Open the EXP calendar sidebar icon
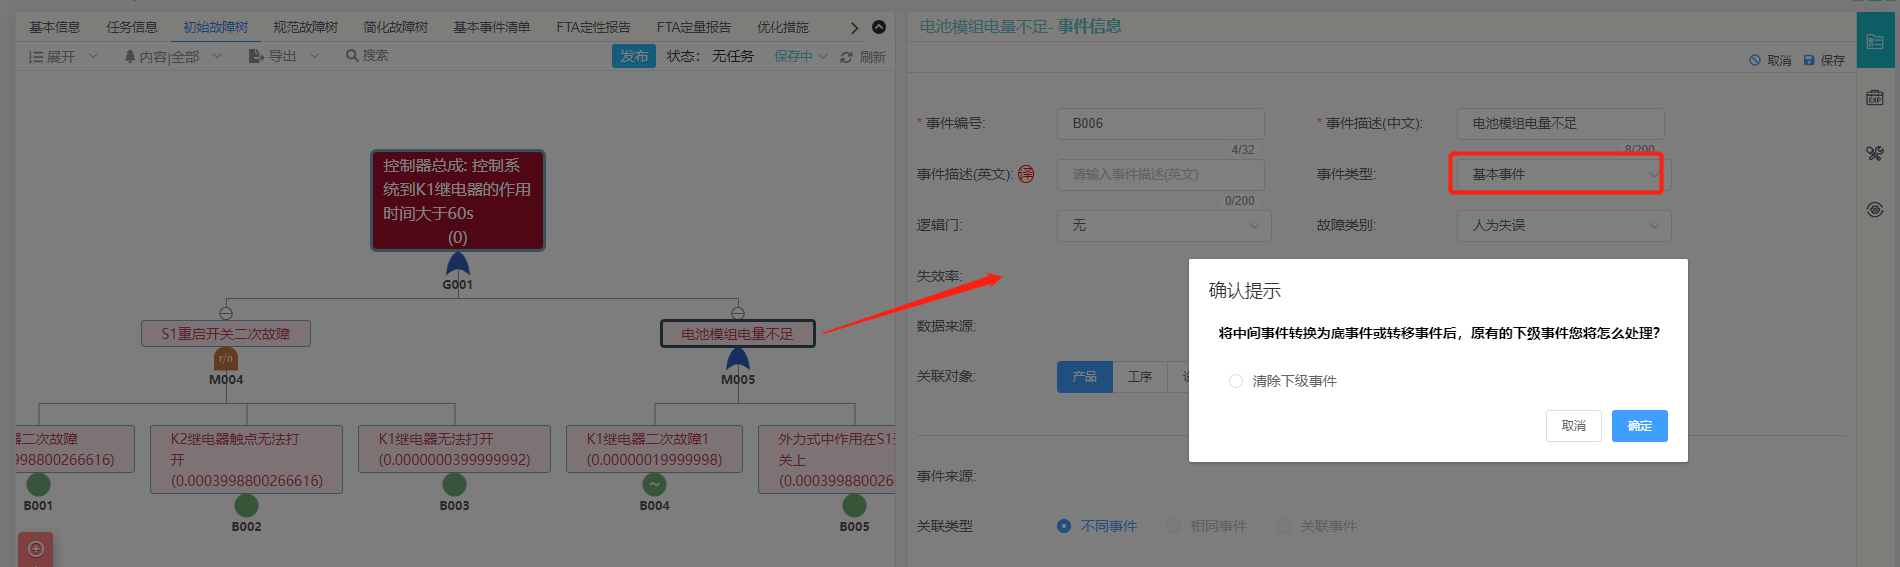This screenshot has width=1900, height=567. coord(1875,98)
